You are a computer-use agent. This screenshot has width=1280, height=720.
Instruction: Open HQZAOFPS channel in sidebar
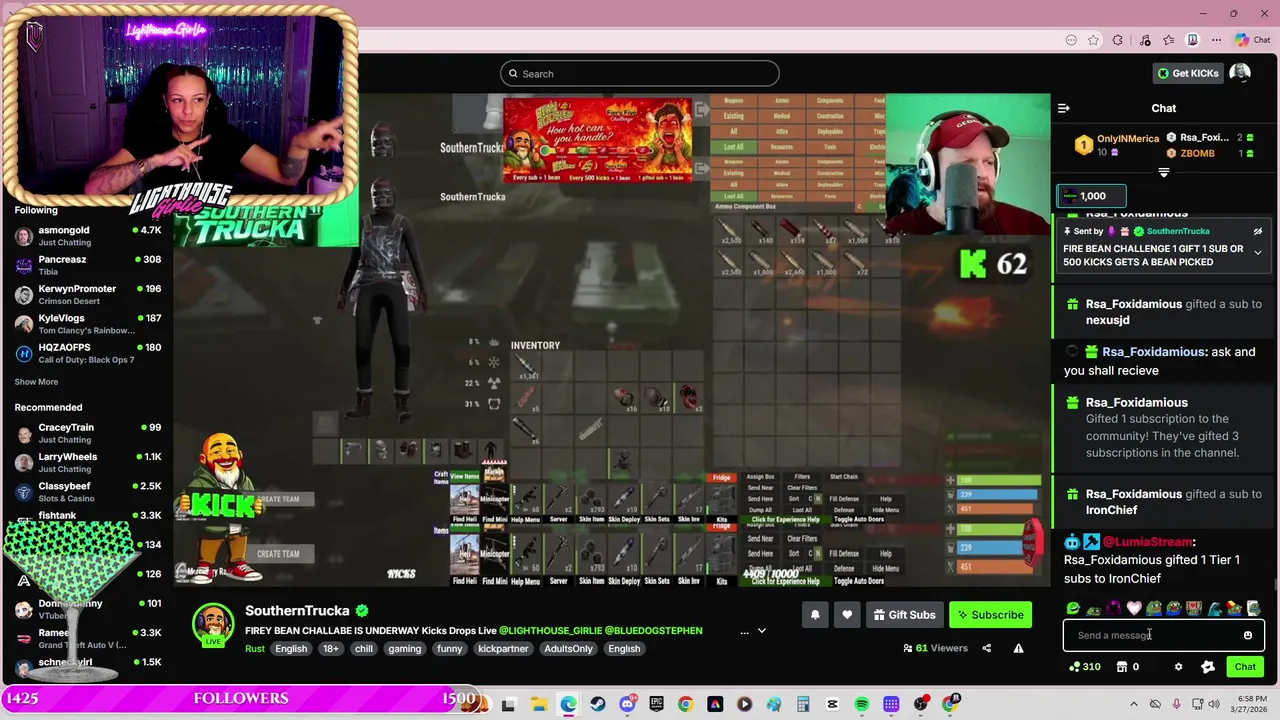88,353
